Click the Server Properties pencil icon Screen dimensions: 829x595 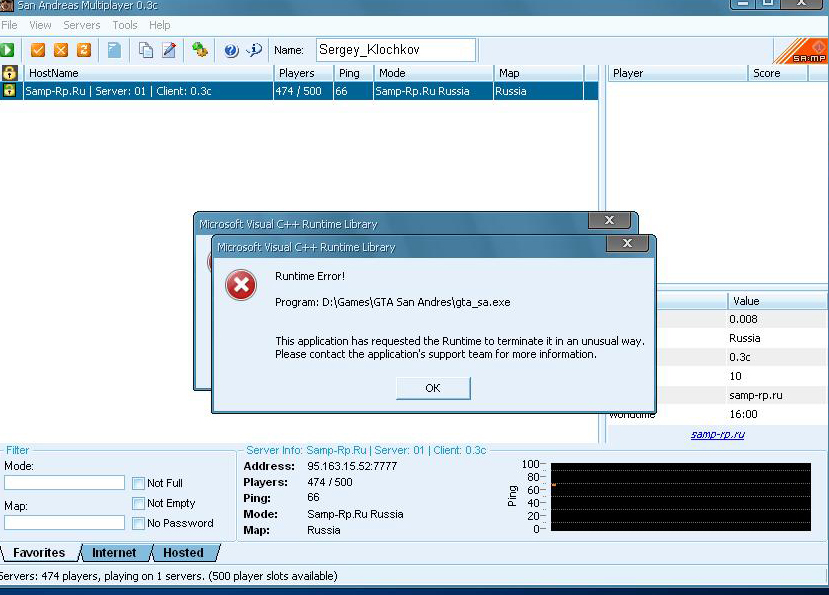(169, 50)
